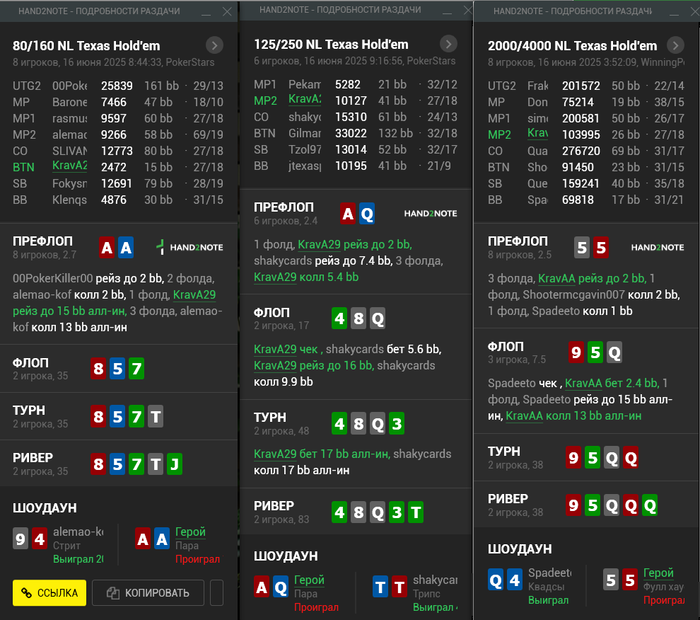
Task: Click the КОПИРОВАТЬ button
Action: pos(148,593)
